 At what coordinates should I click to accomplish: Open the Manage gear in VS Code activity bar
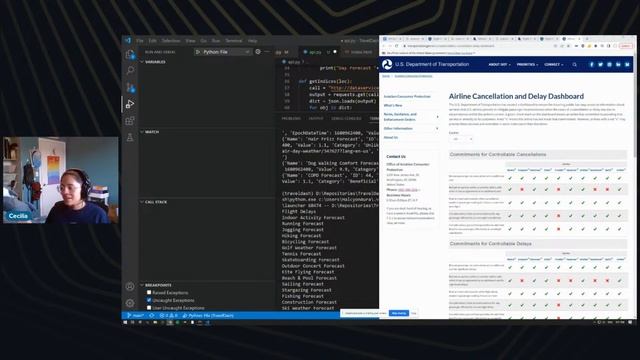(x=130, y=303)
